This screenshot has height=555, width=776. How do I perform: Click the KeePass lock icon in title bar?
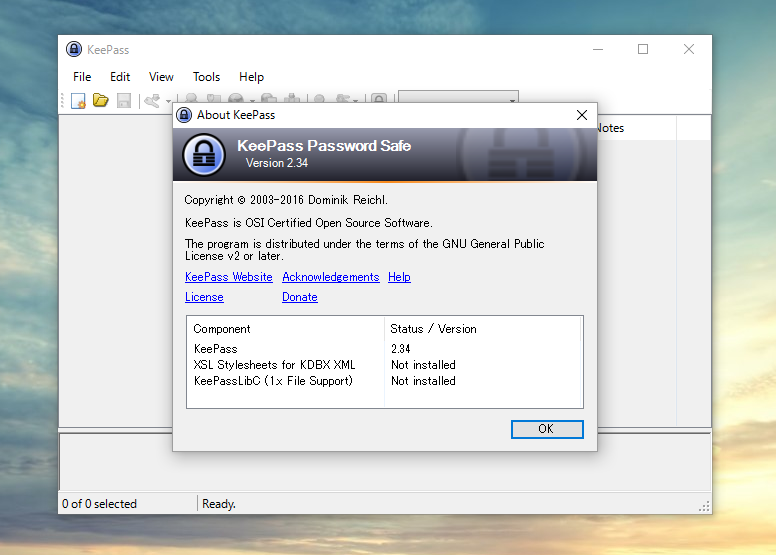[74, 49]
